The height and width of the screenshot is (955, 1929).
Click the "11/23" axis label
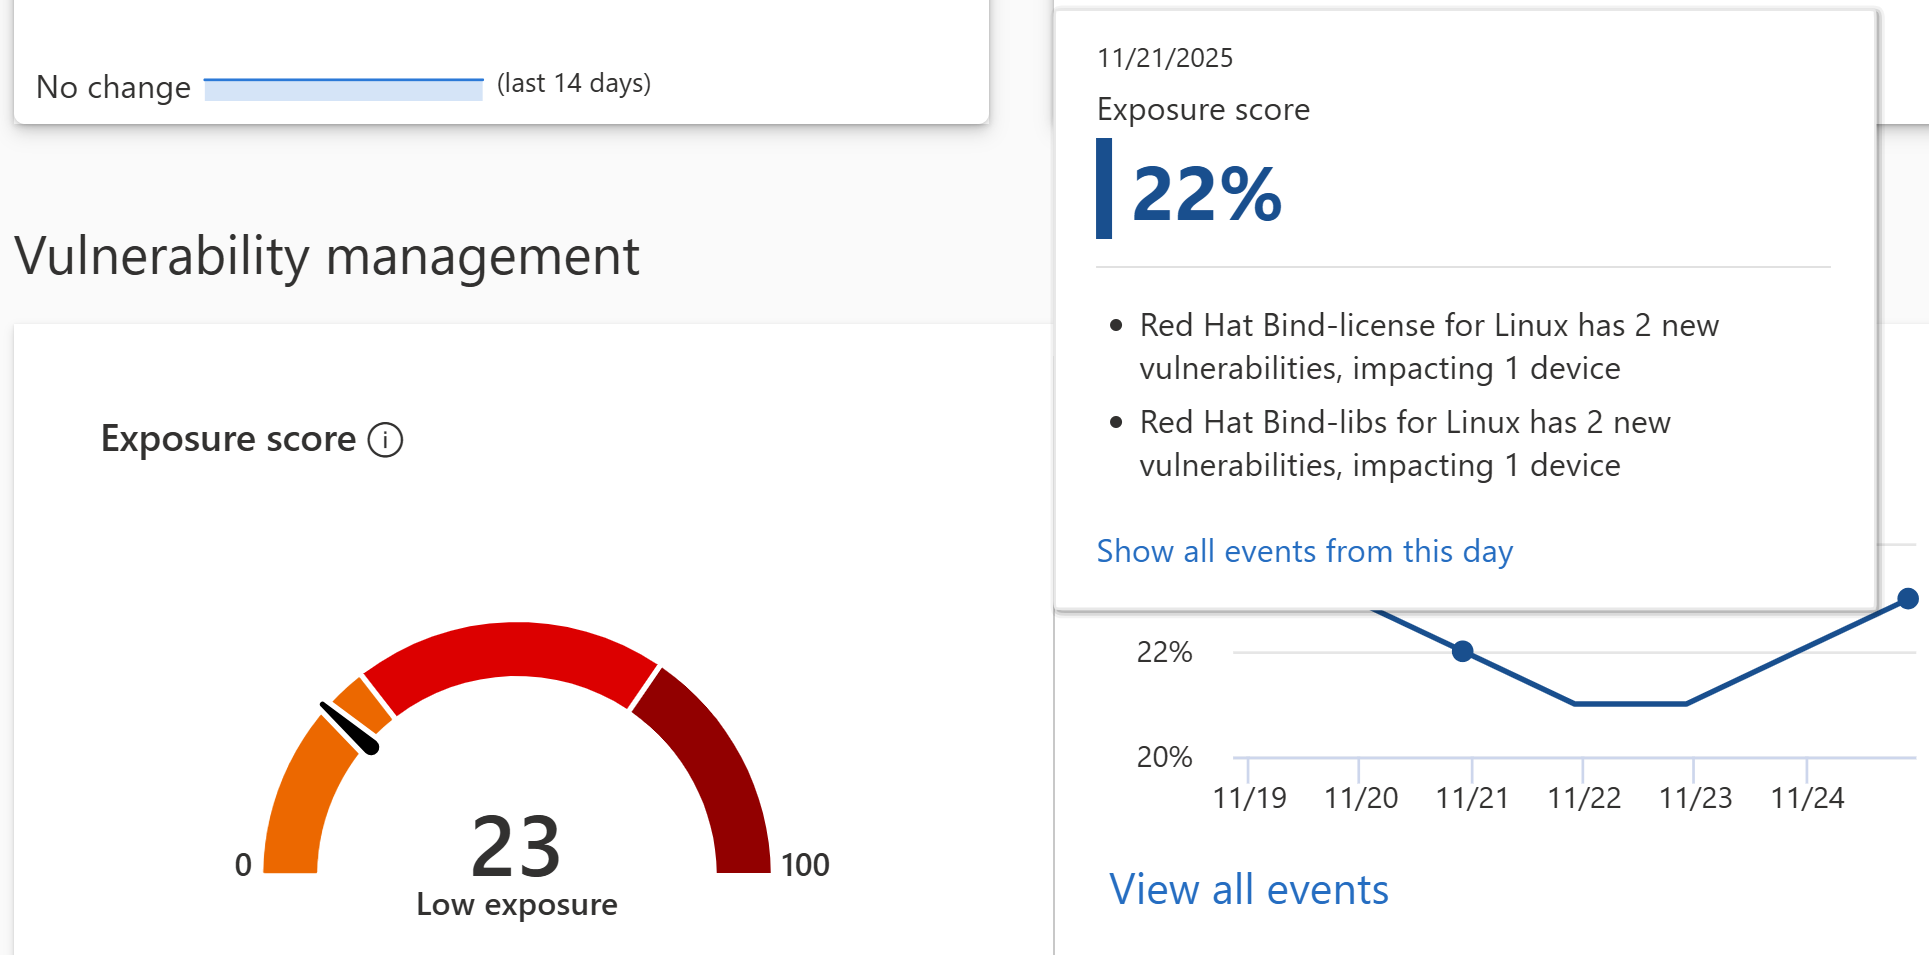click(x=1696, y=798)
